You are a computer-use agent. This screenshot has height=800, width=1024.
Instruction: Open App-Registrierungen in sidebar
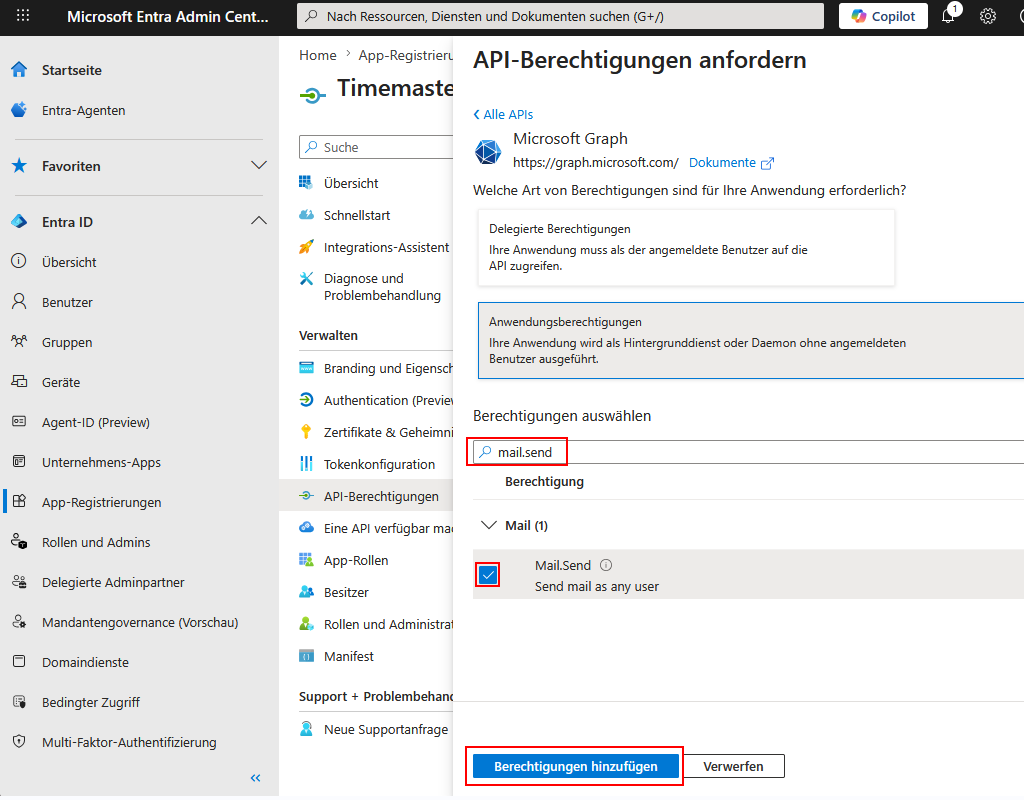tap(102, 502)
